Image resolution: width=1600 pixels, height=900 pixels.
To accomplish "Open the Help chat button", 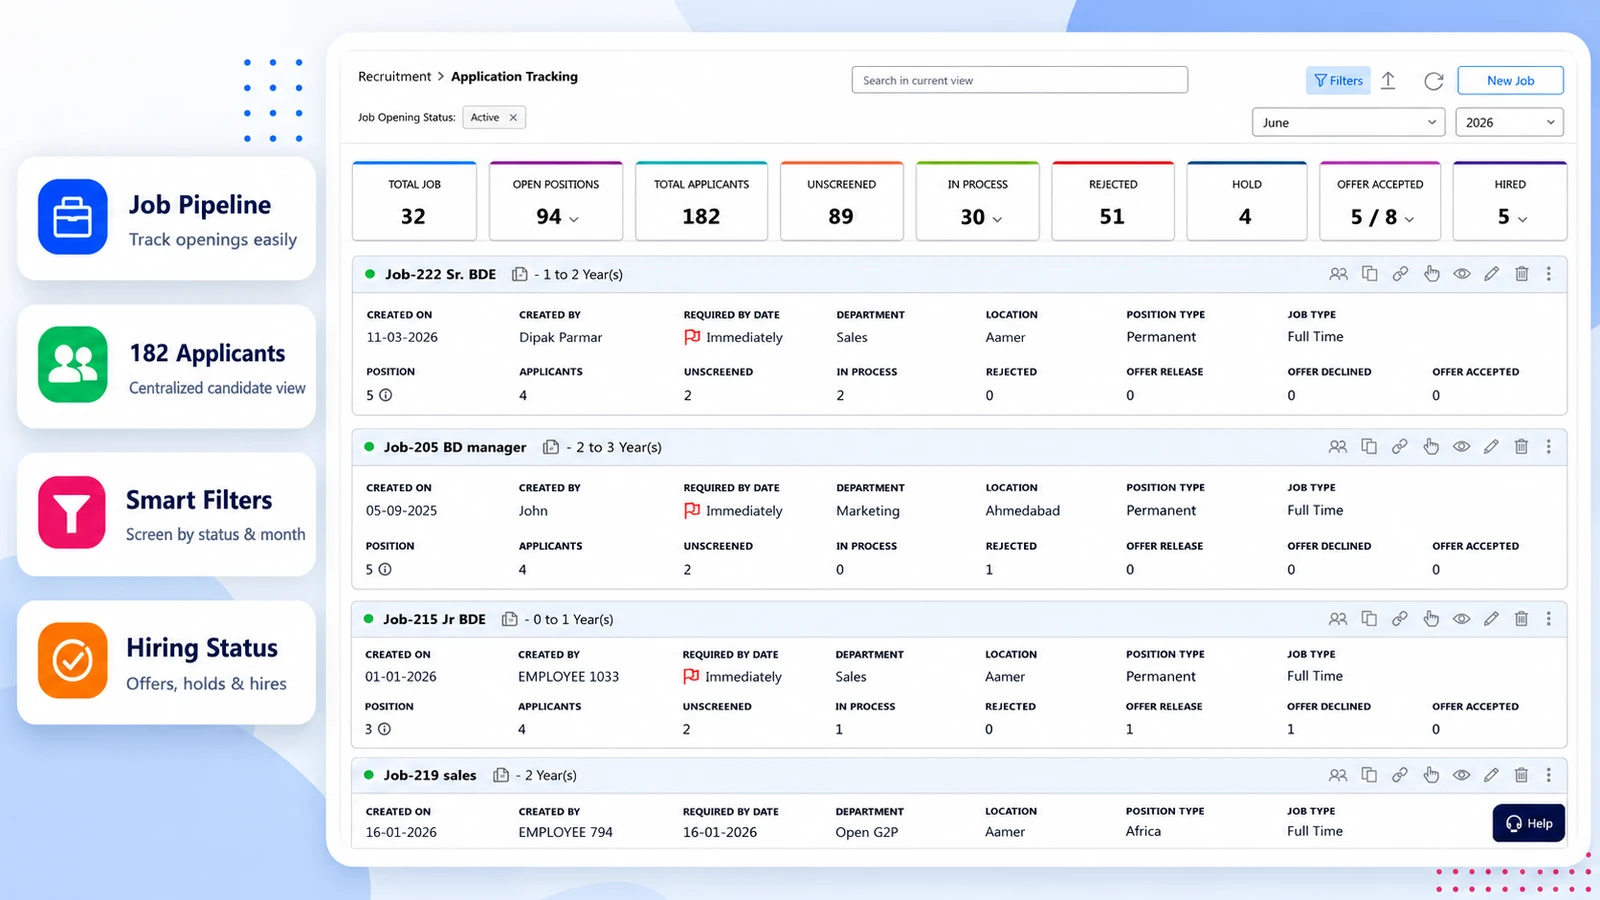I will 1528,823.
